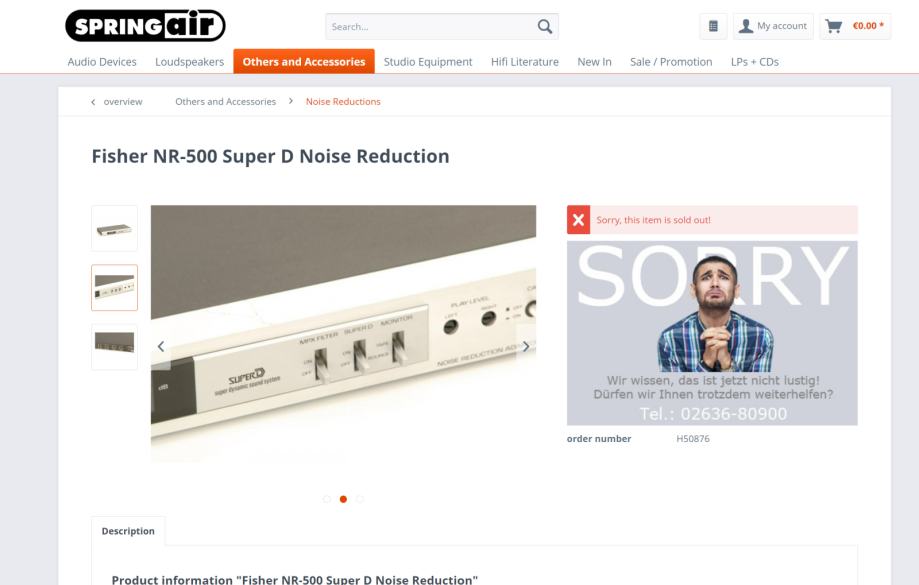Show the next product image arrow
Image resolution: width=919 pixels, height=585 pixels.
click(x=526, y=346)
